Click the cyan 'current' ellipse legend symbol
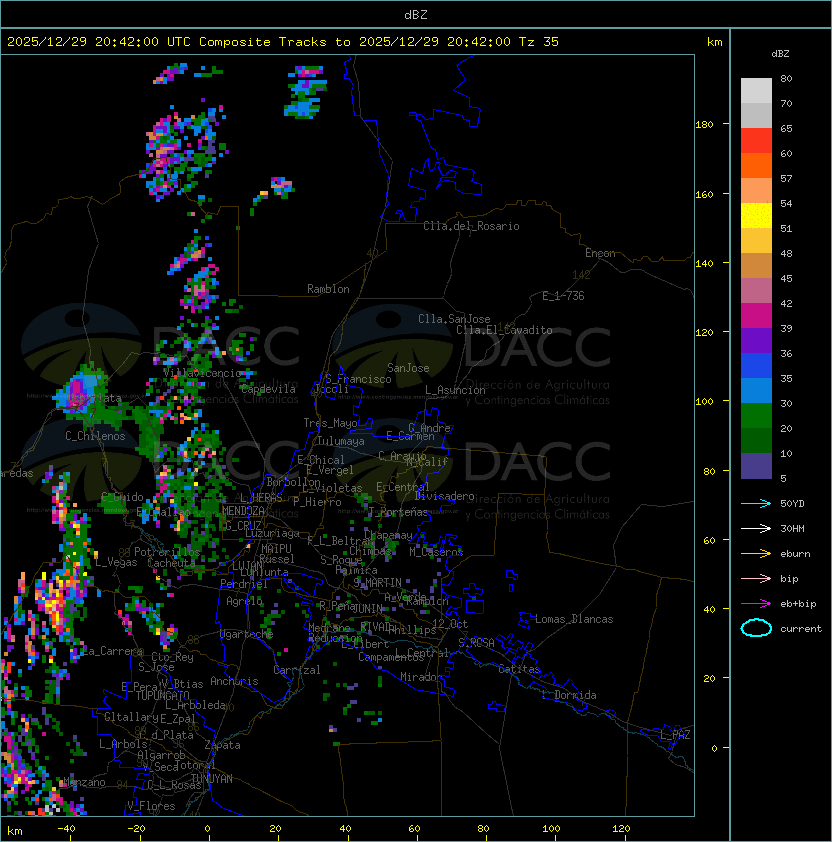The height and width of the screenshot is (842, 832). coord(756,628)
